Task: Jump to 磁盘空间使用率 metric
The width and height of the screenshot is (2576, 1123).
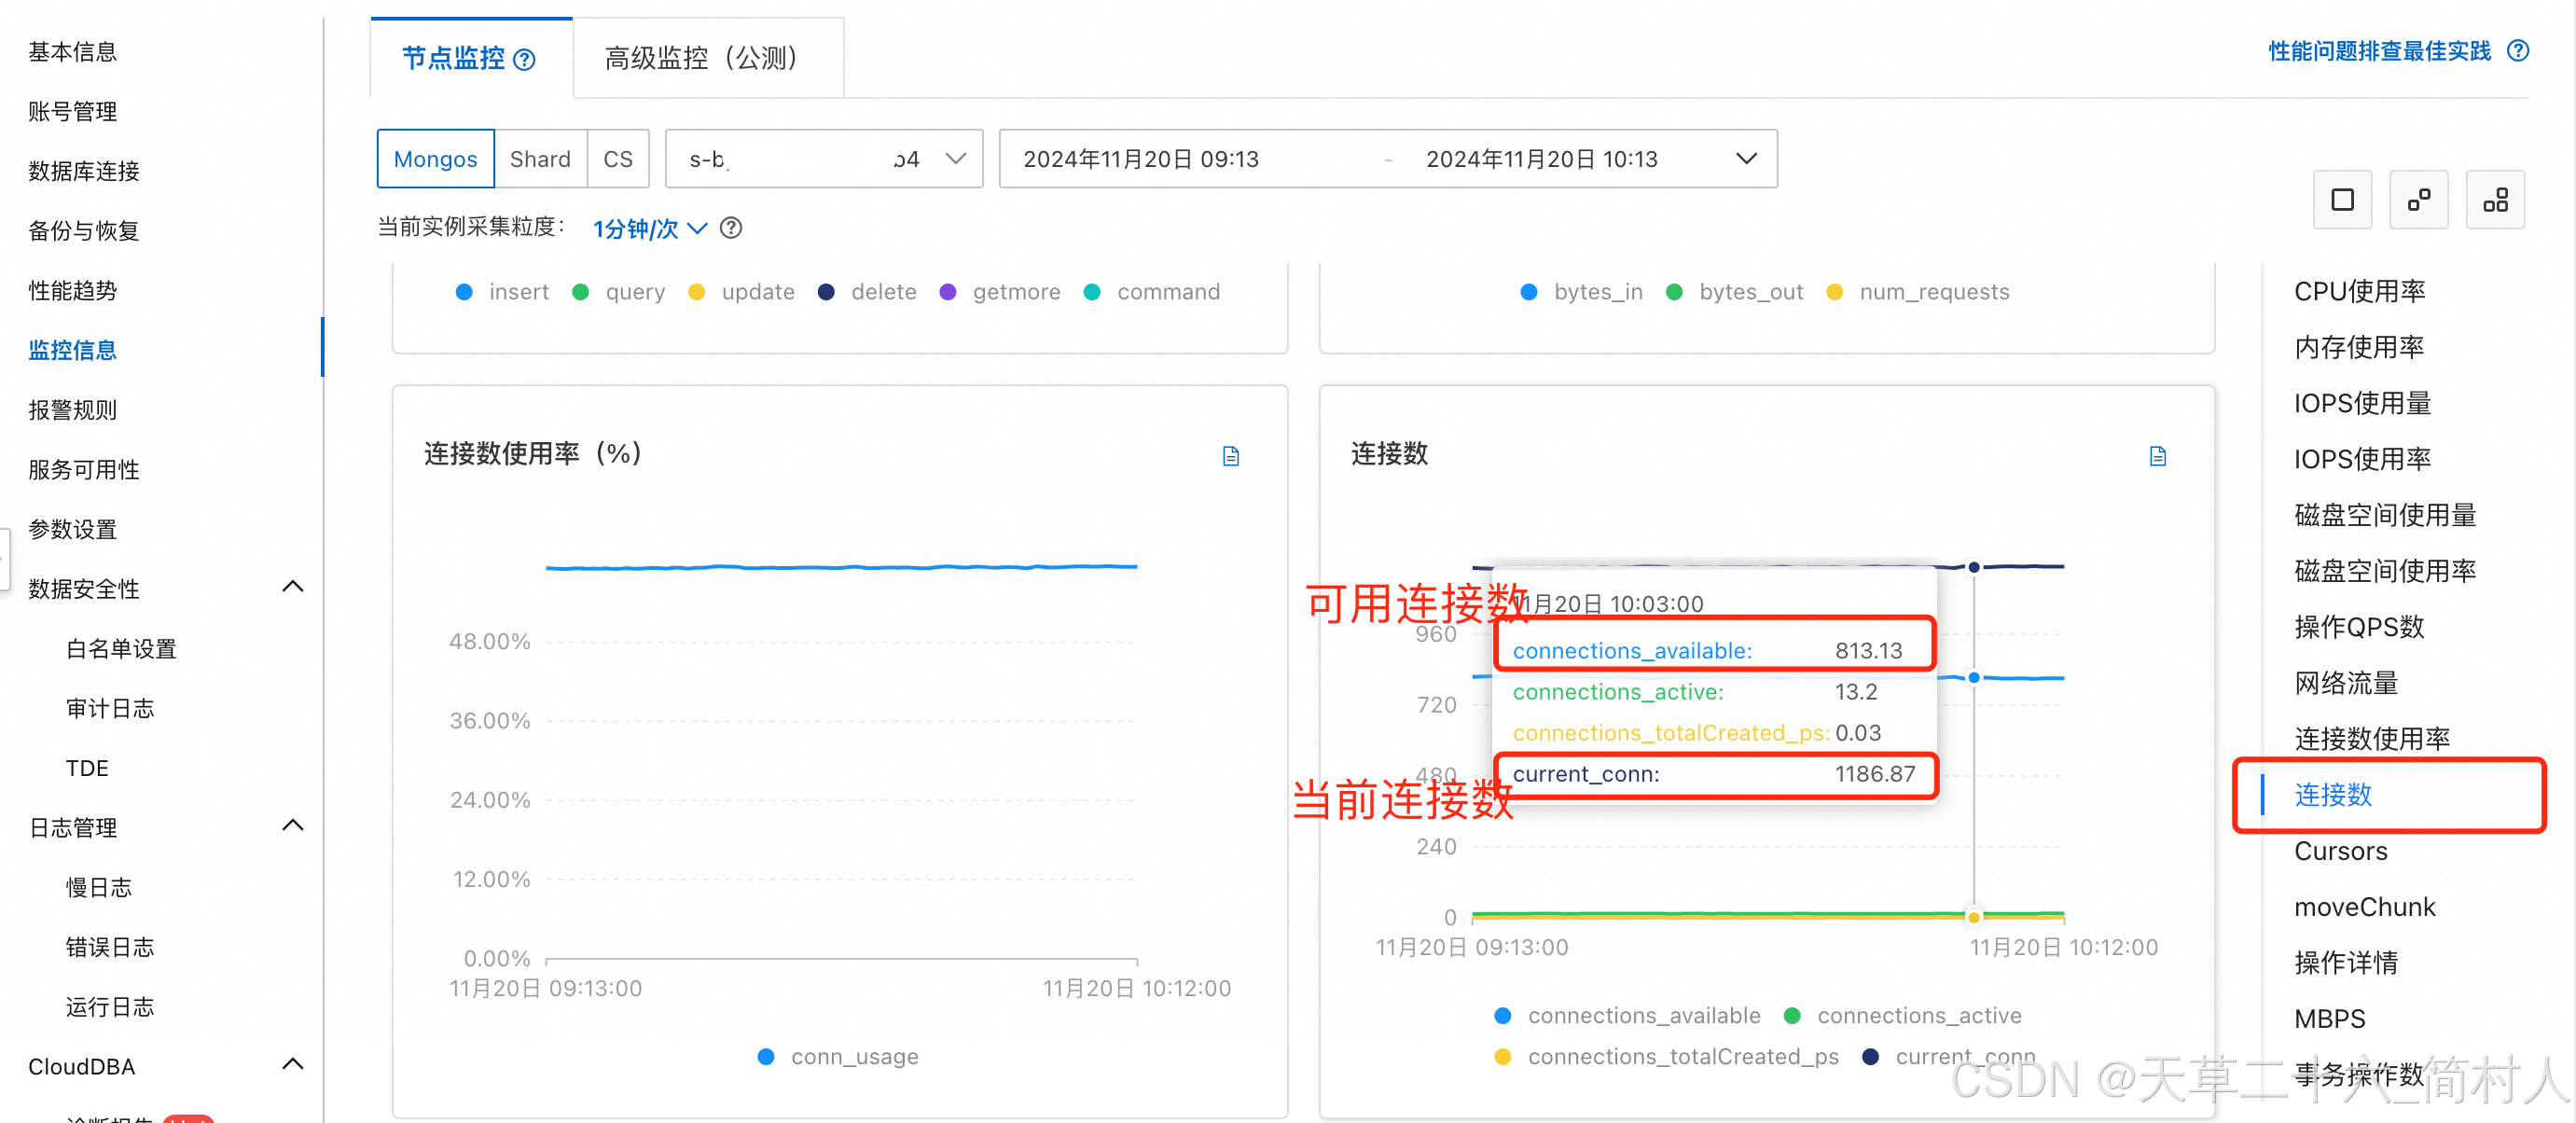Action: [x=2385, y=571]
